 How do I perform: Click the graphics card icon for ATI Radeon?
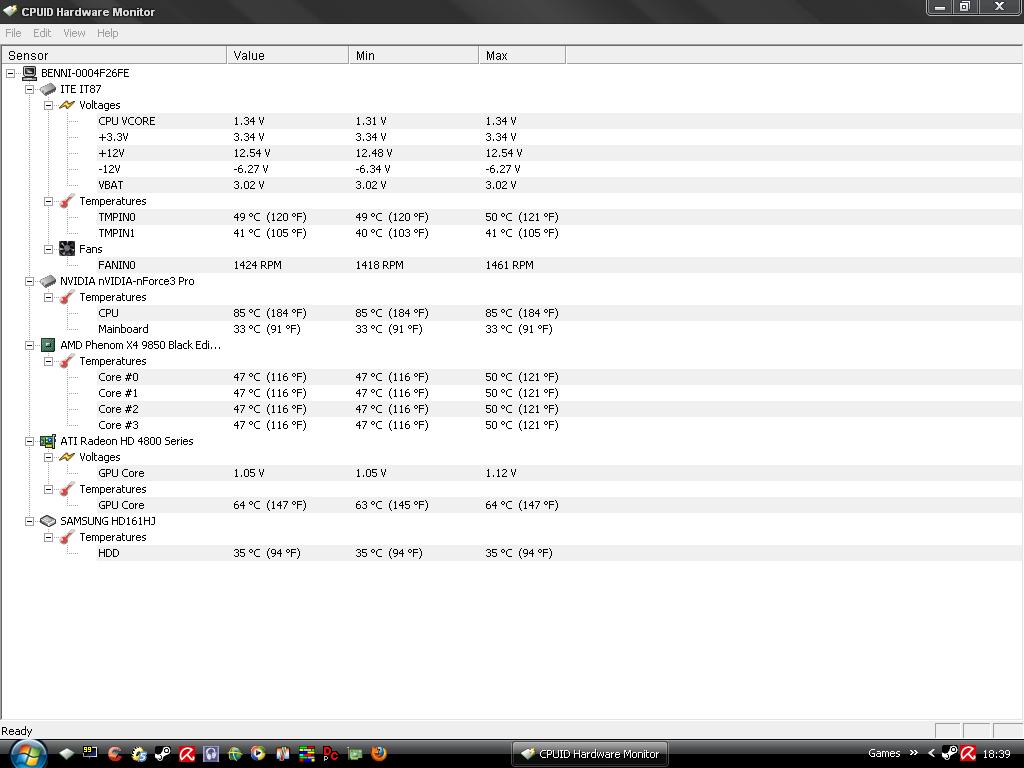tap(48, 441)
